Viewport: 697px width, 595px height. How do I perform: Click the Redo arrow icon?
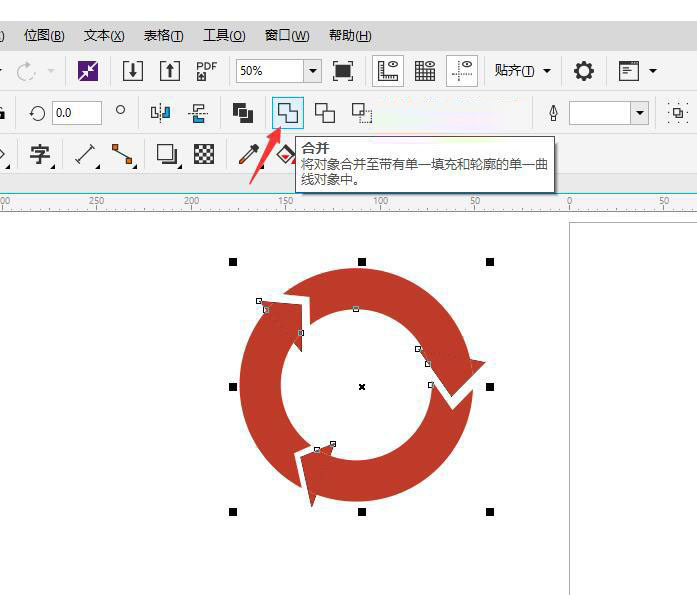[26, 71]
